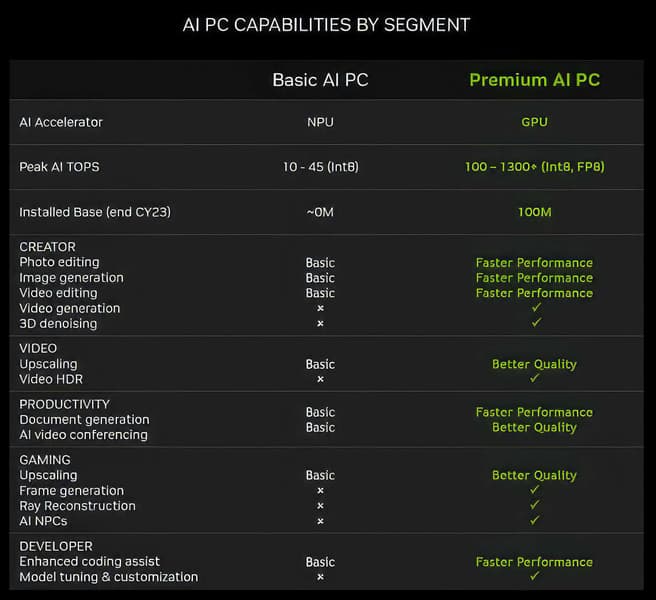656x600 pixels.
Task: Click the Model tuning & customization checkmark
Action: pyautogui.click(x=535, y=576)
